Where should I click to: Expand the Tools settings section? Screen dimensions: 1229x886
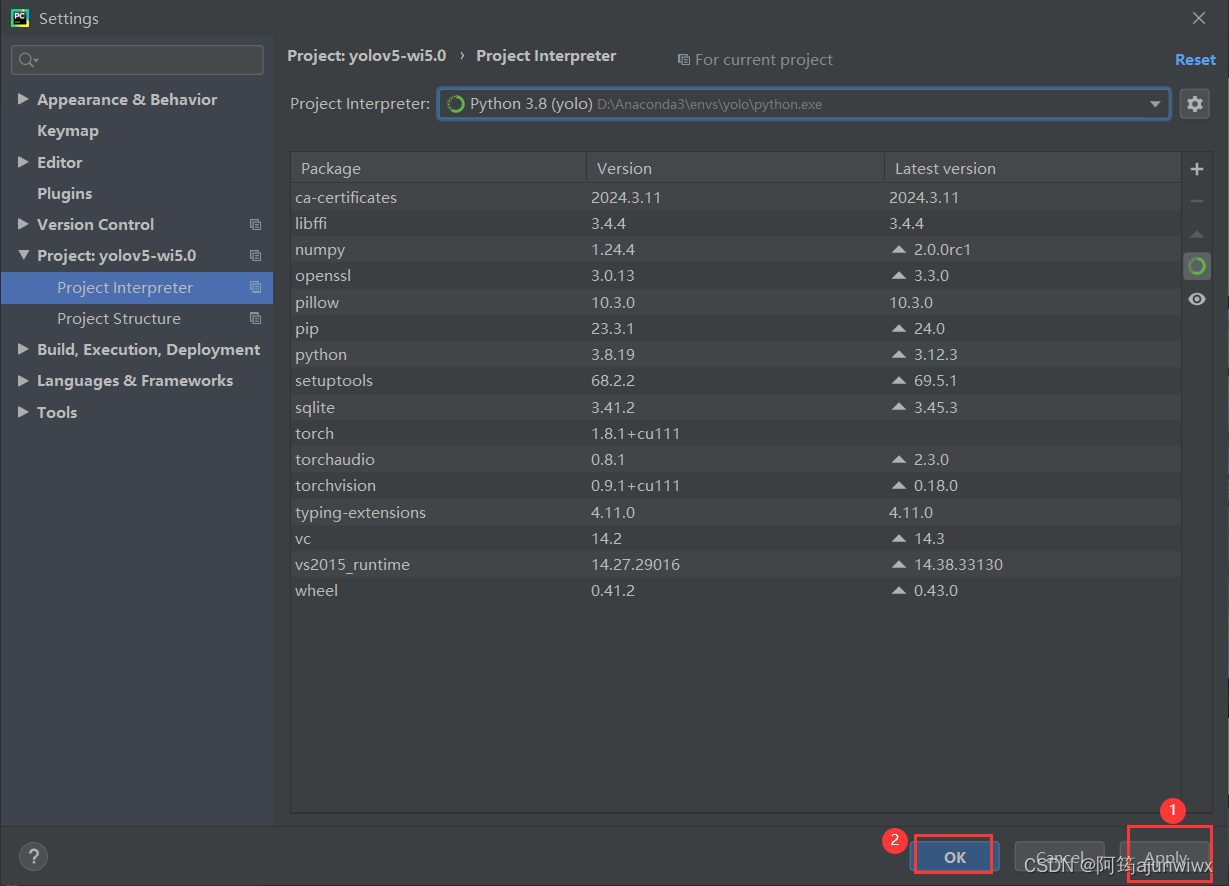click(x=23, y=412)
